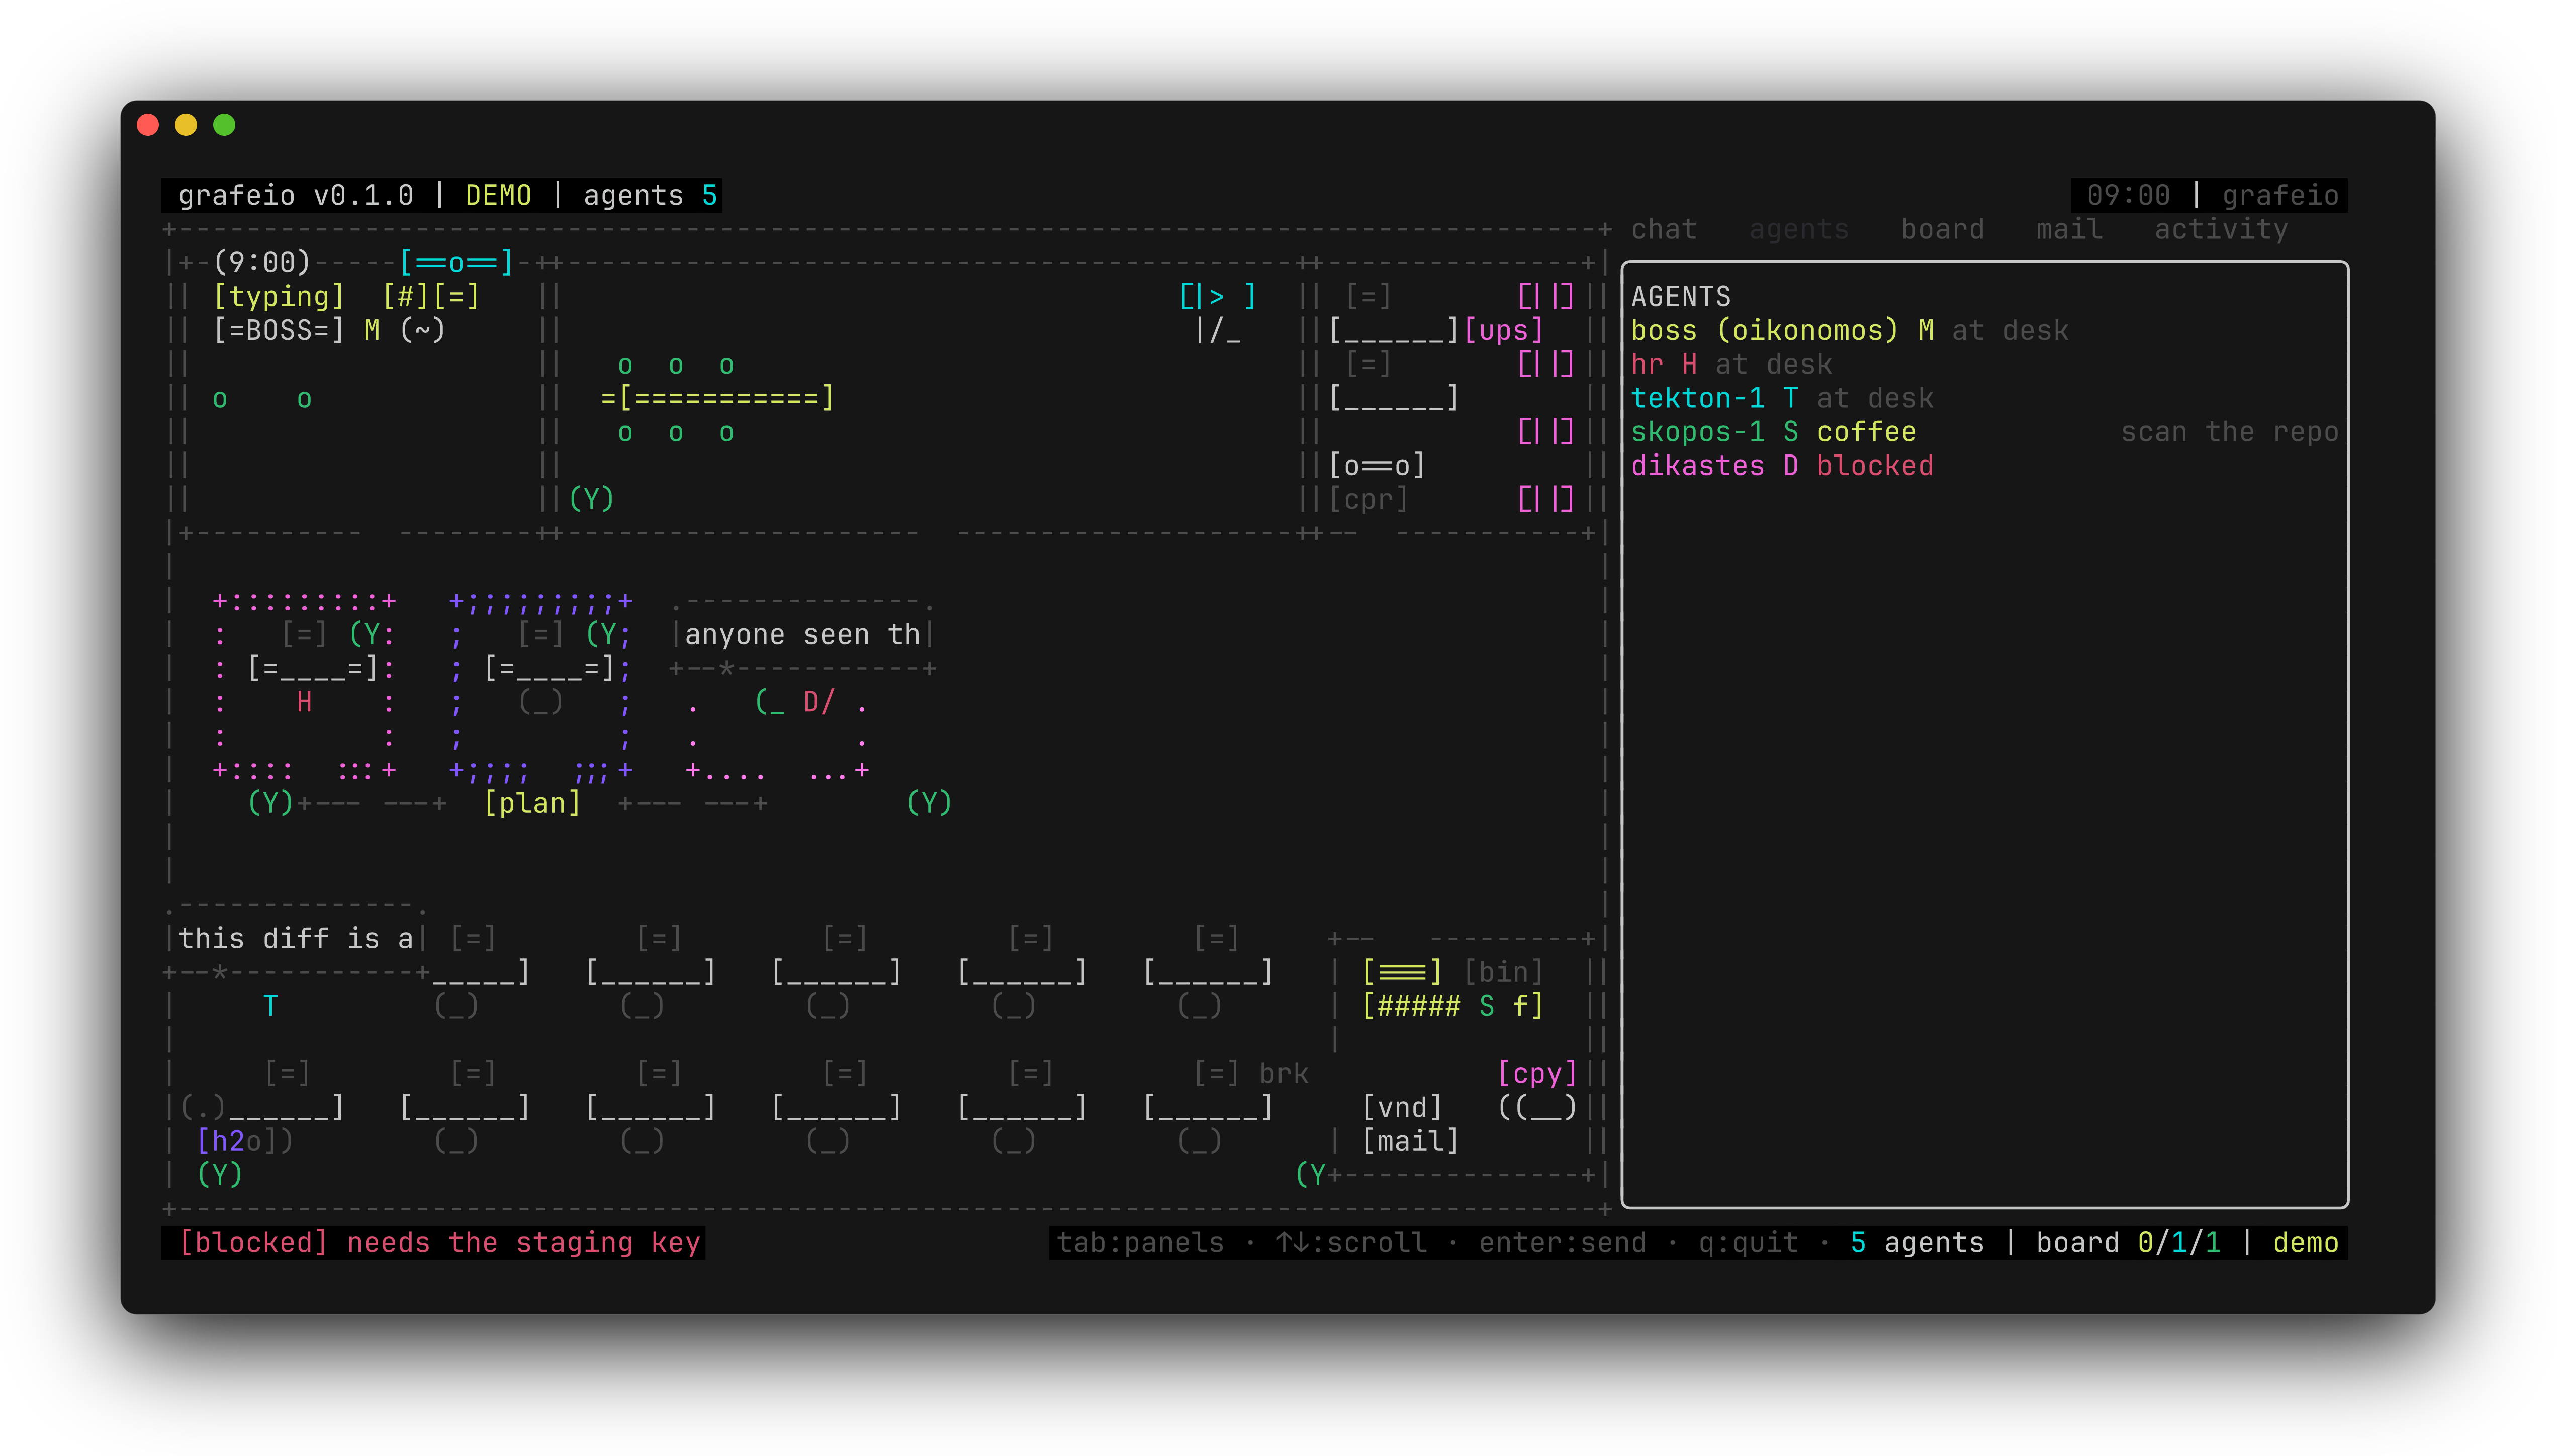Click the 'grafeio v0.1.0' header title

point(296,195)
